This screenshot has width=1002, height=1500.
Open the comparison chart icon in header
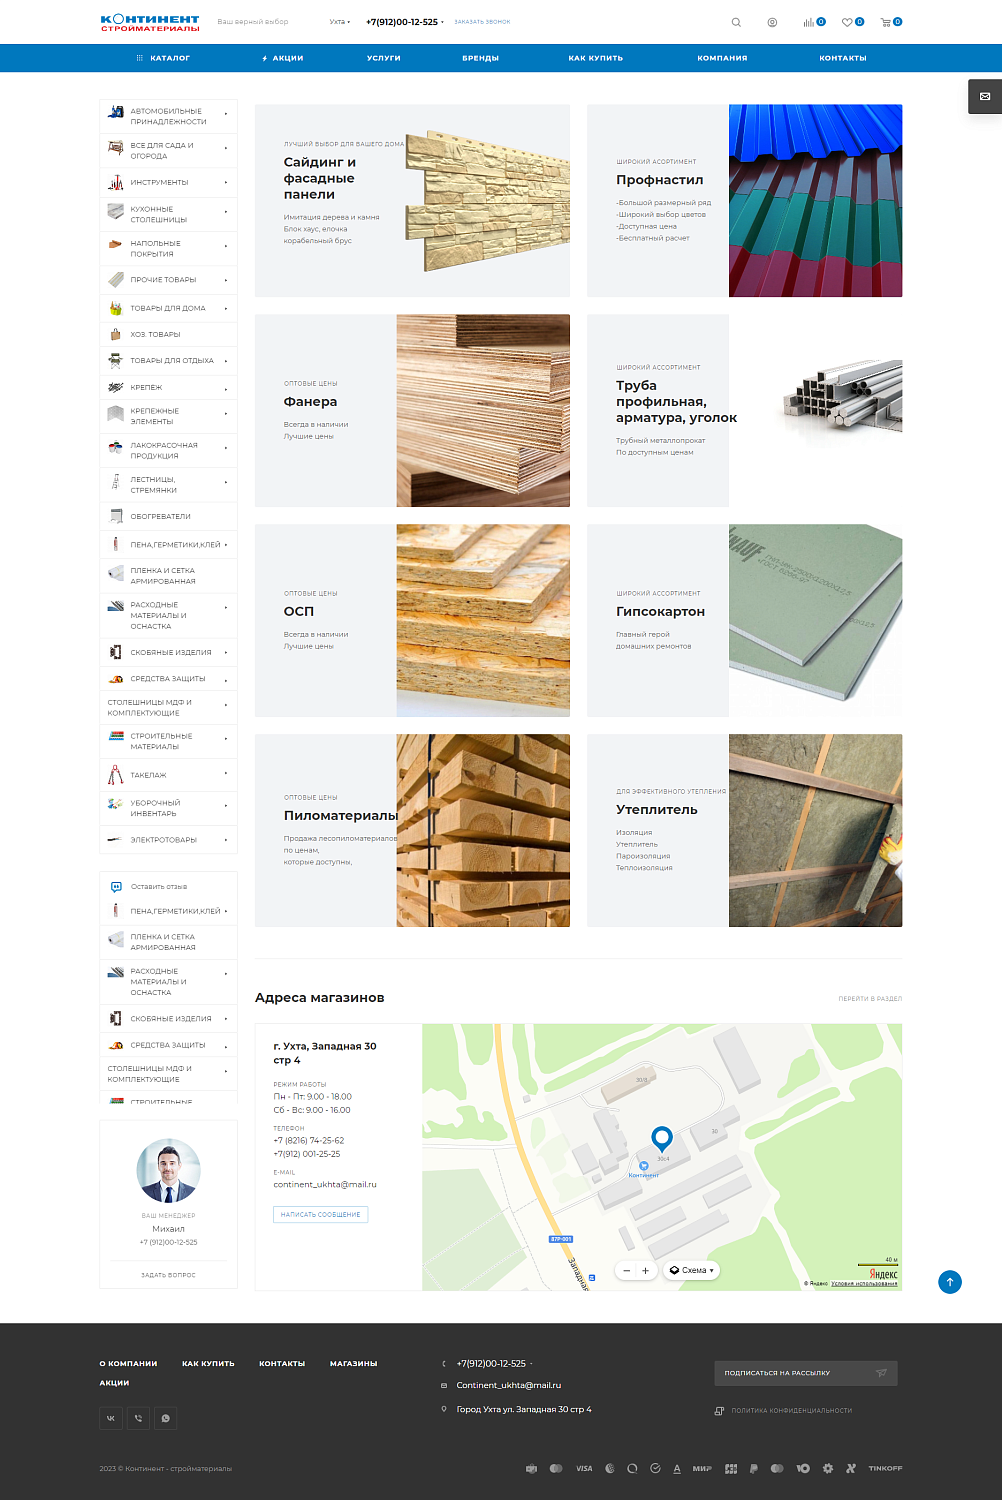(x=808, y=22)
